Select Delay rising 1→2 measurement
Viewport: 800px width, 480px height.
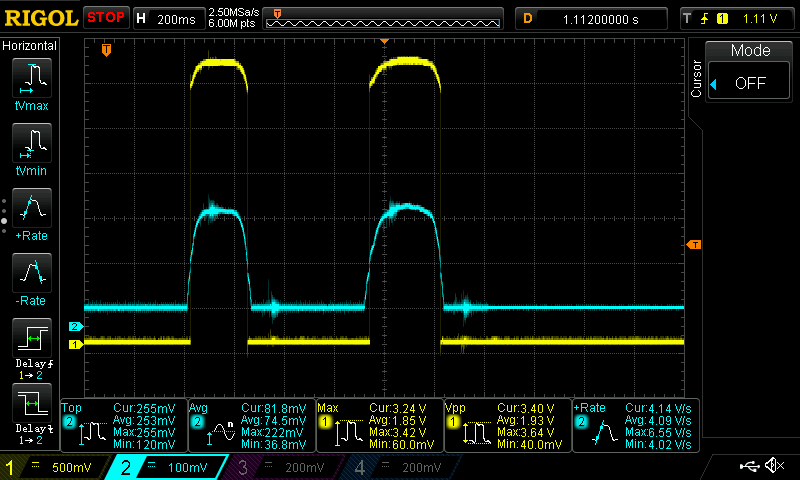tap(32, 338)
